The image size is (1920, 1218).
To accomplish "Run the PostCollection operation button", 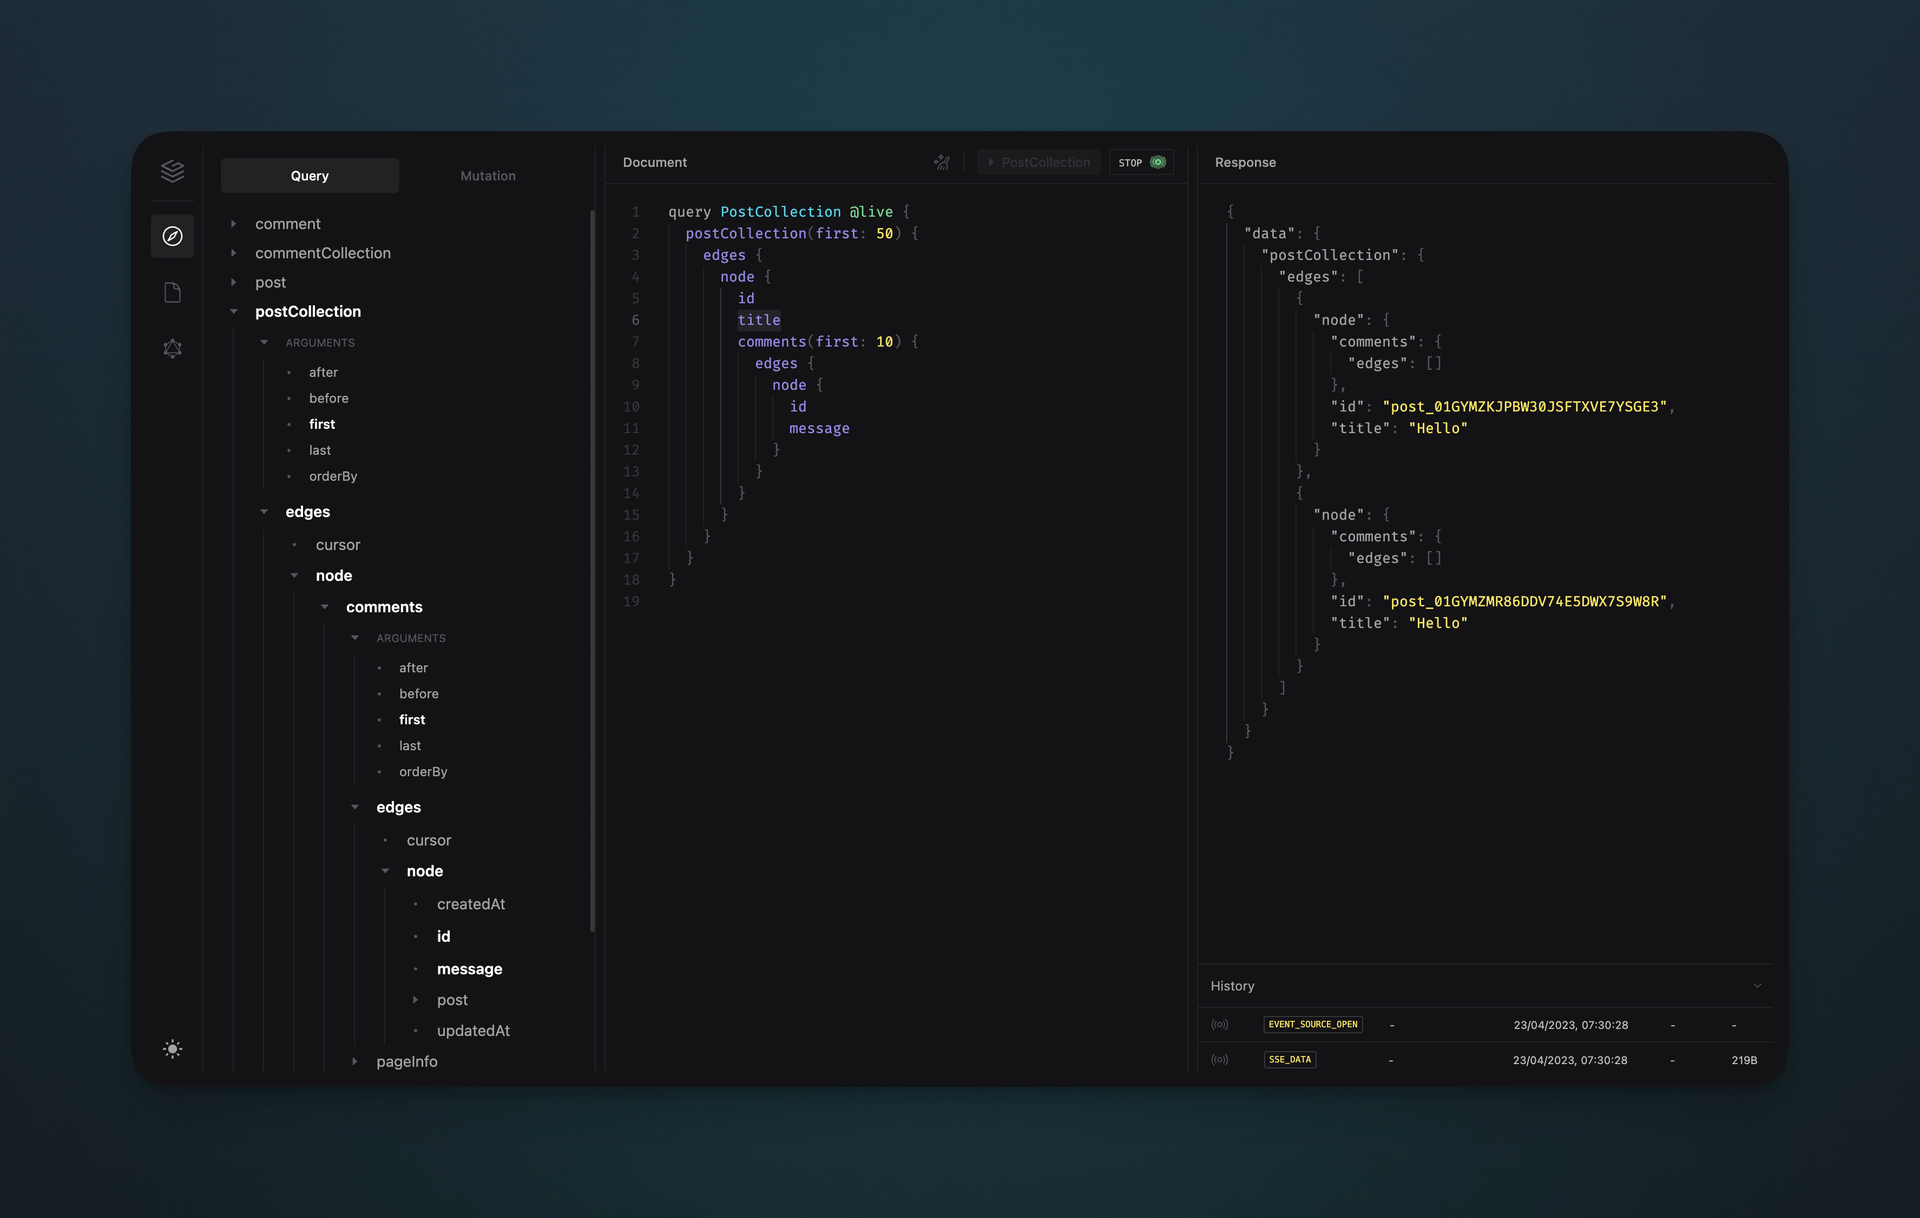I will (1038, 162).
